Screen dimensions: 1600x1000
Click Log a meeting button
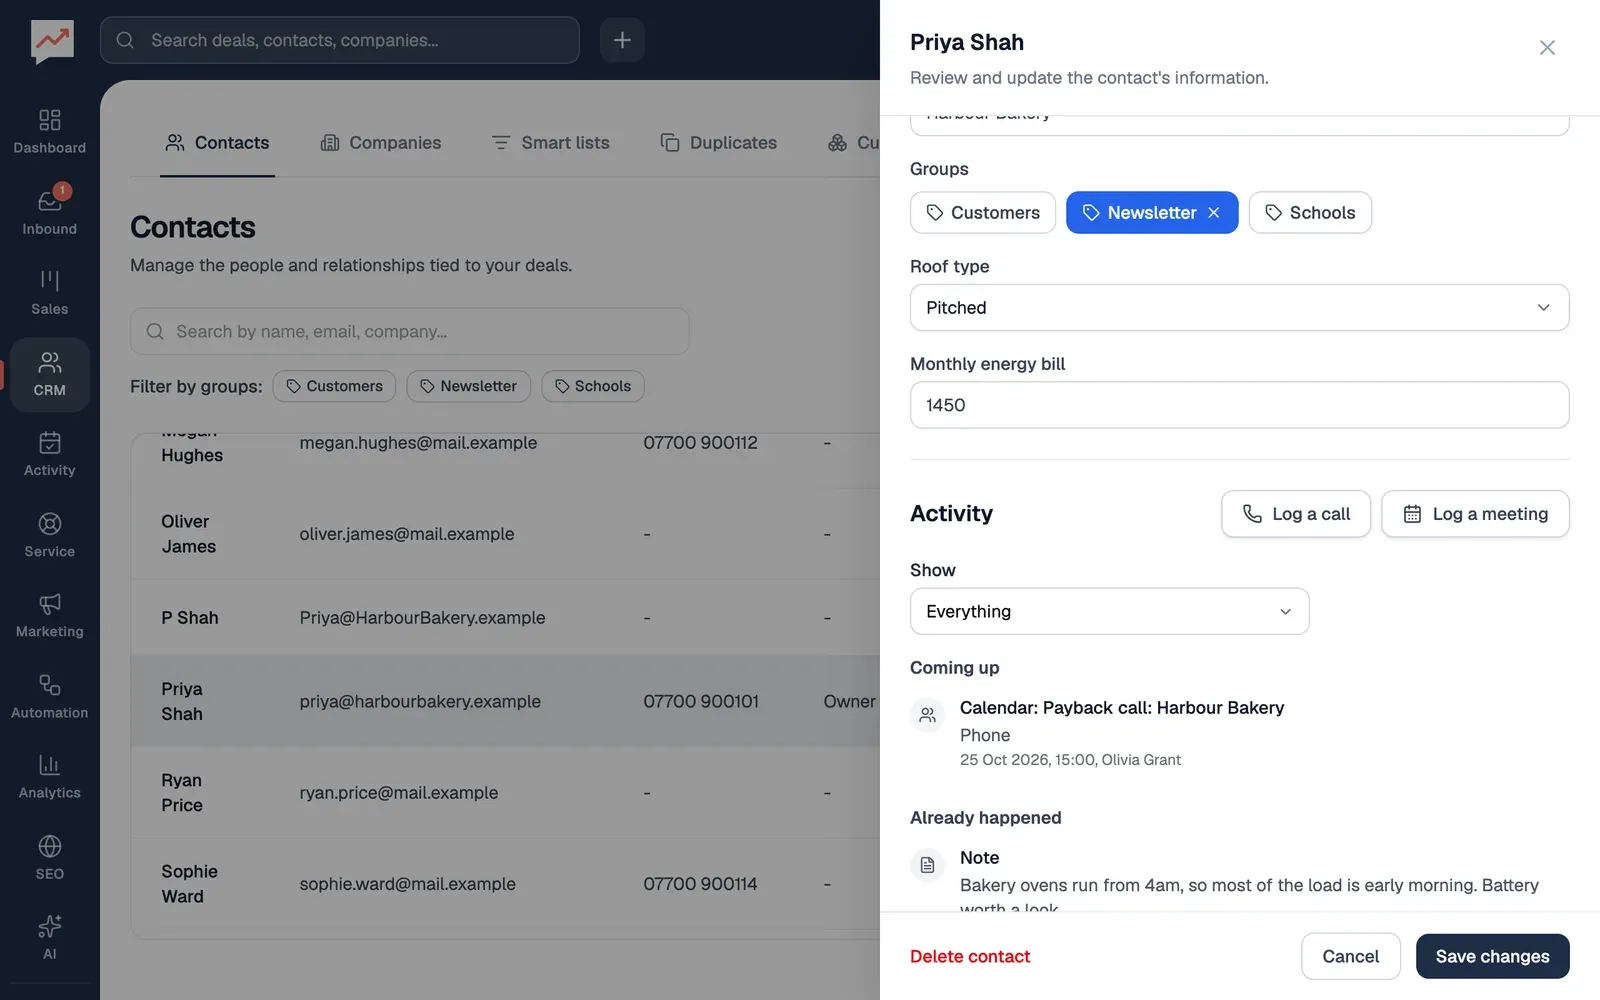point(1475,514)
